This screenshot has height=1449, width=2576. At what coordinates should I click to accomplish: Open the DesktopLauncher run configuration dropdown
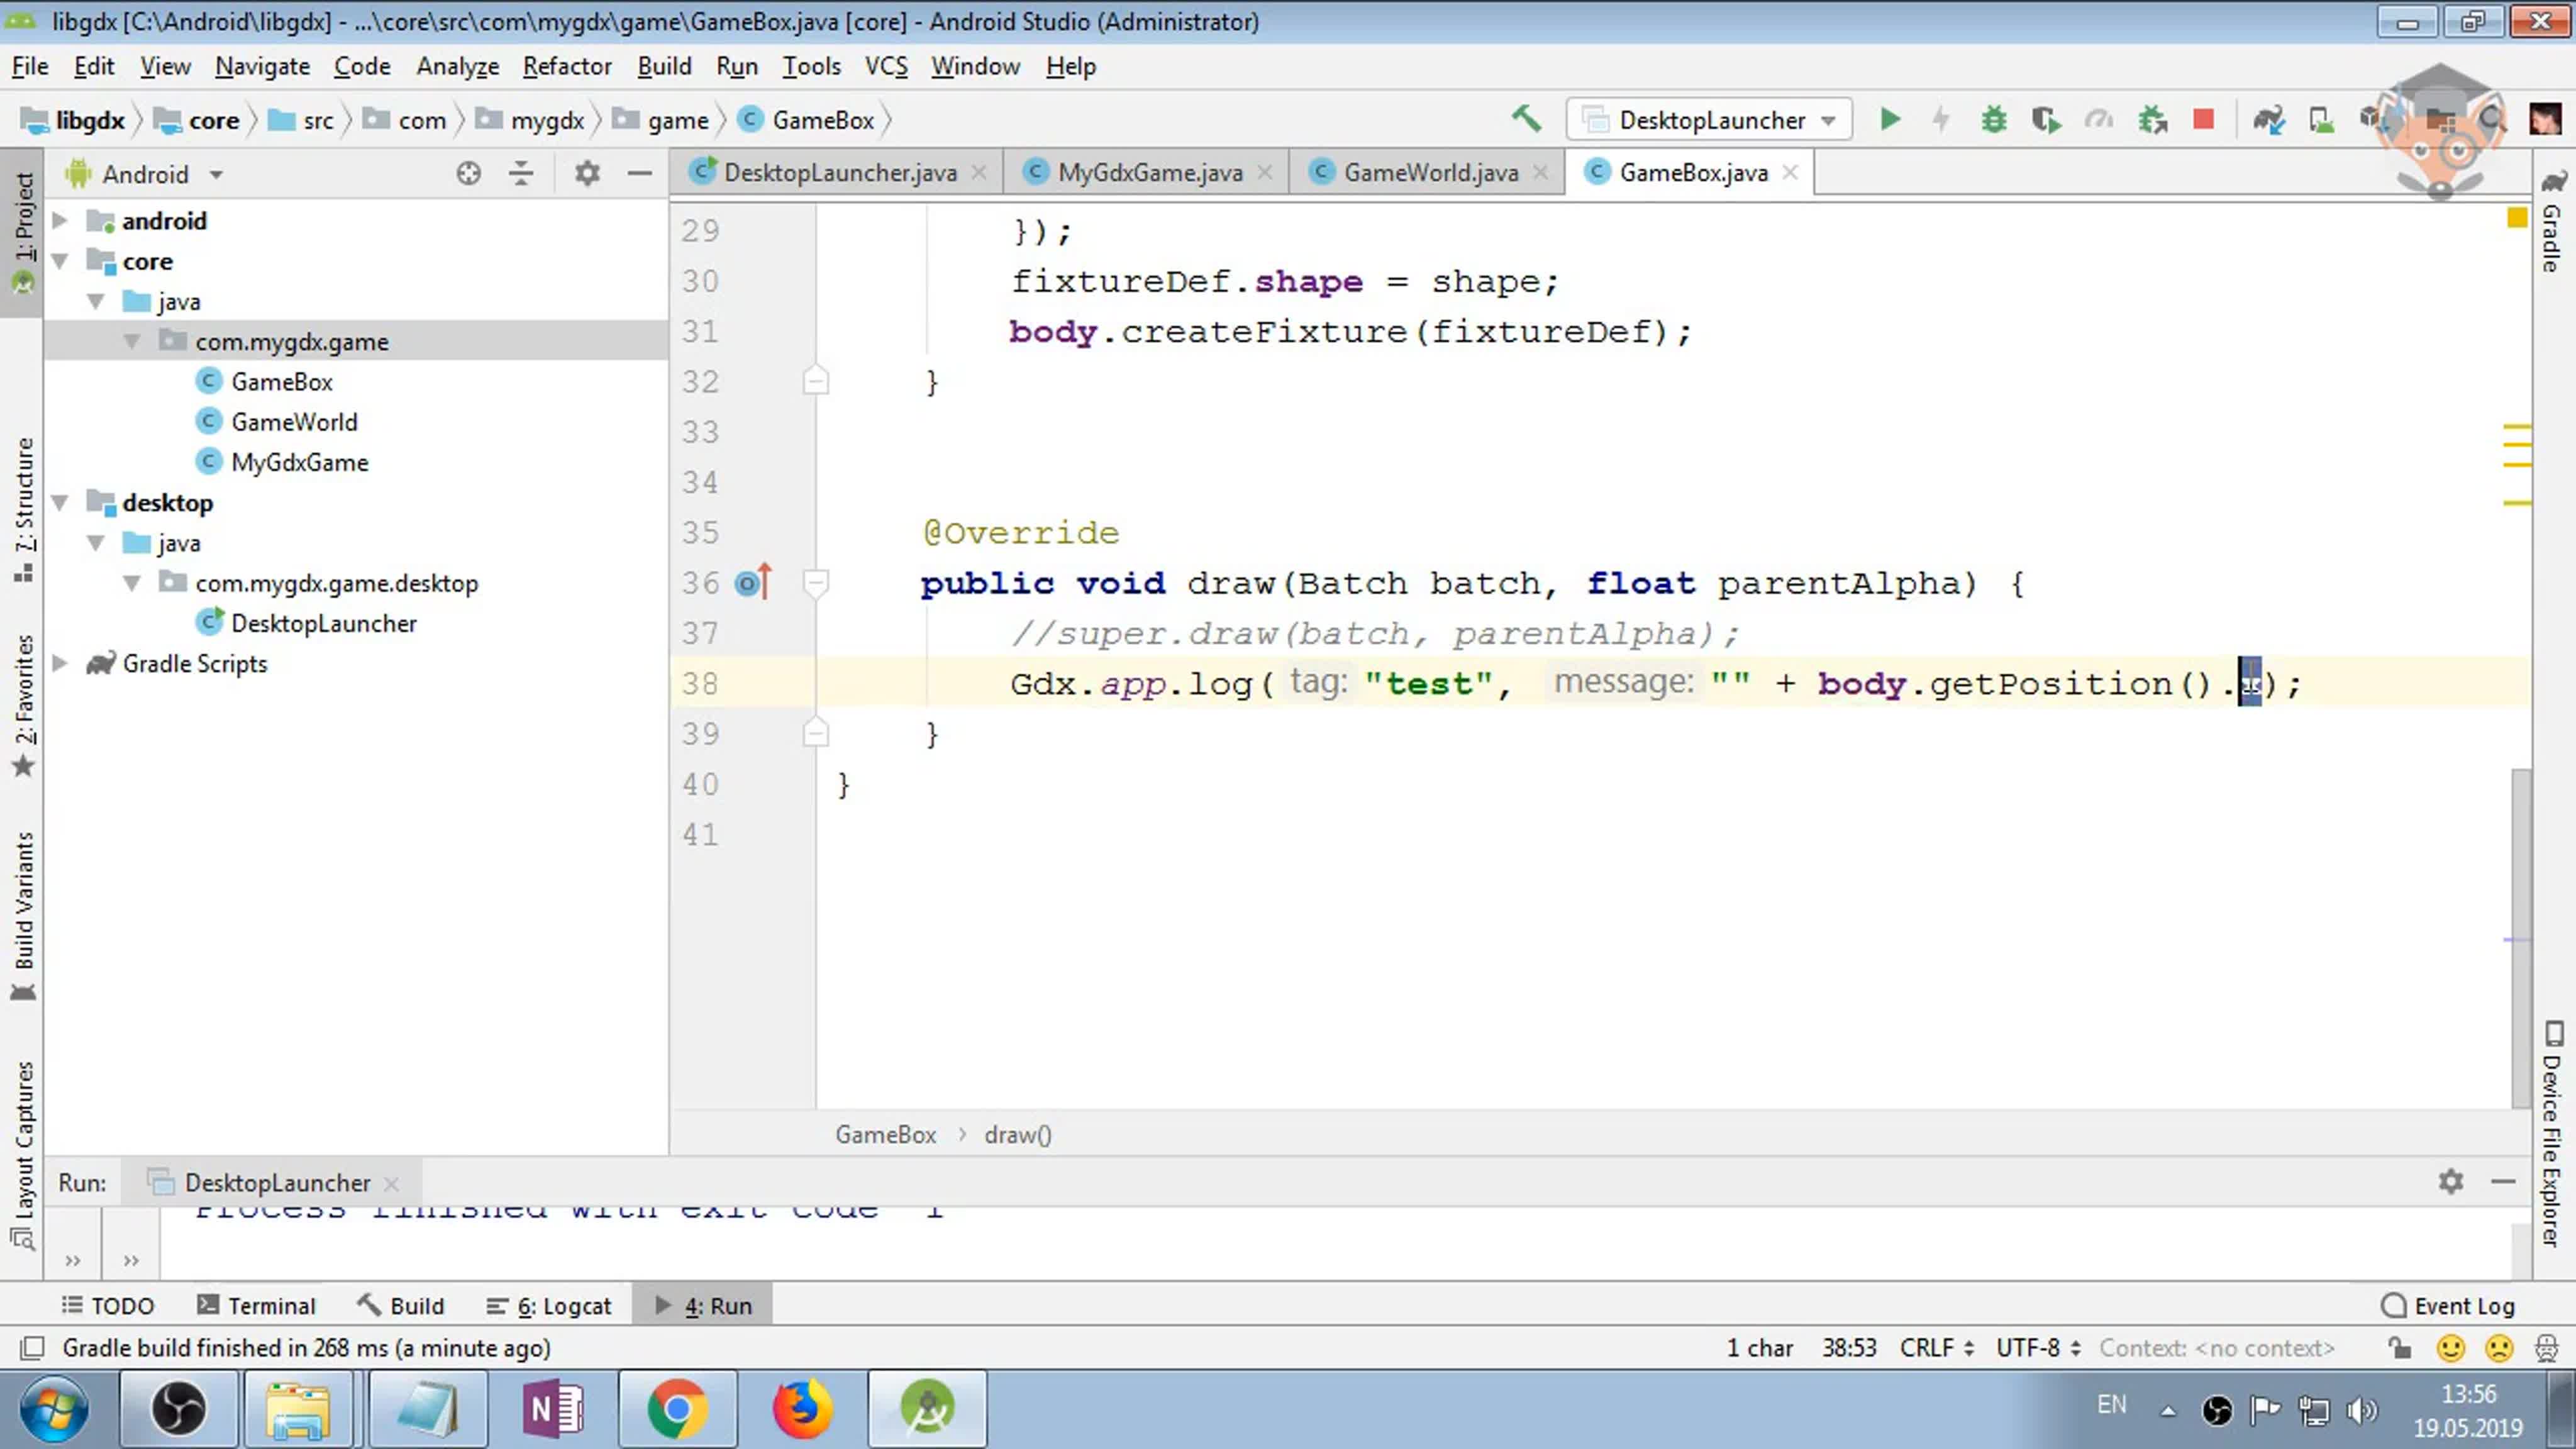coord(1710,120)
